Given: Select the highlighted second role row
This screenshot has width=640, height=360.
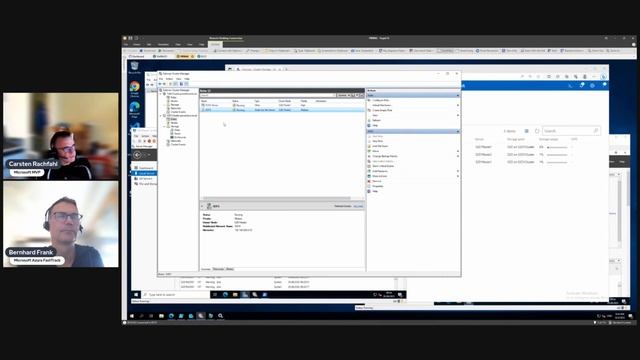Looking at the screenshot, I should click(282, 110).
